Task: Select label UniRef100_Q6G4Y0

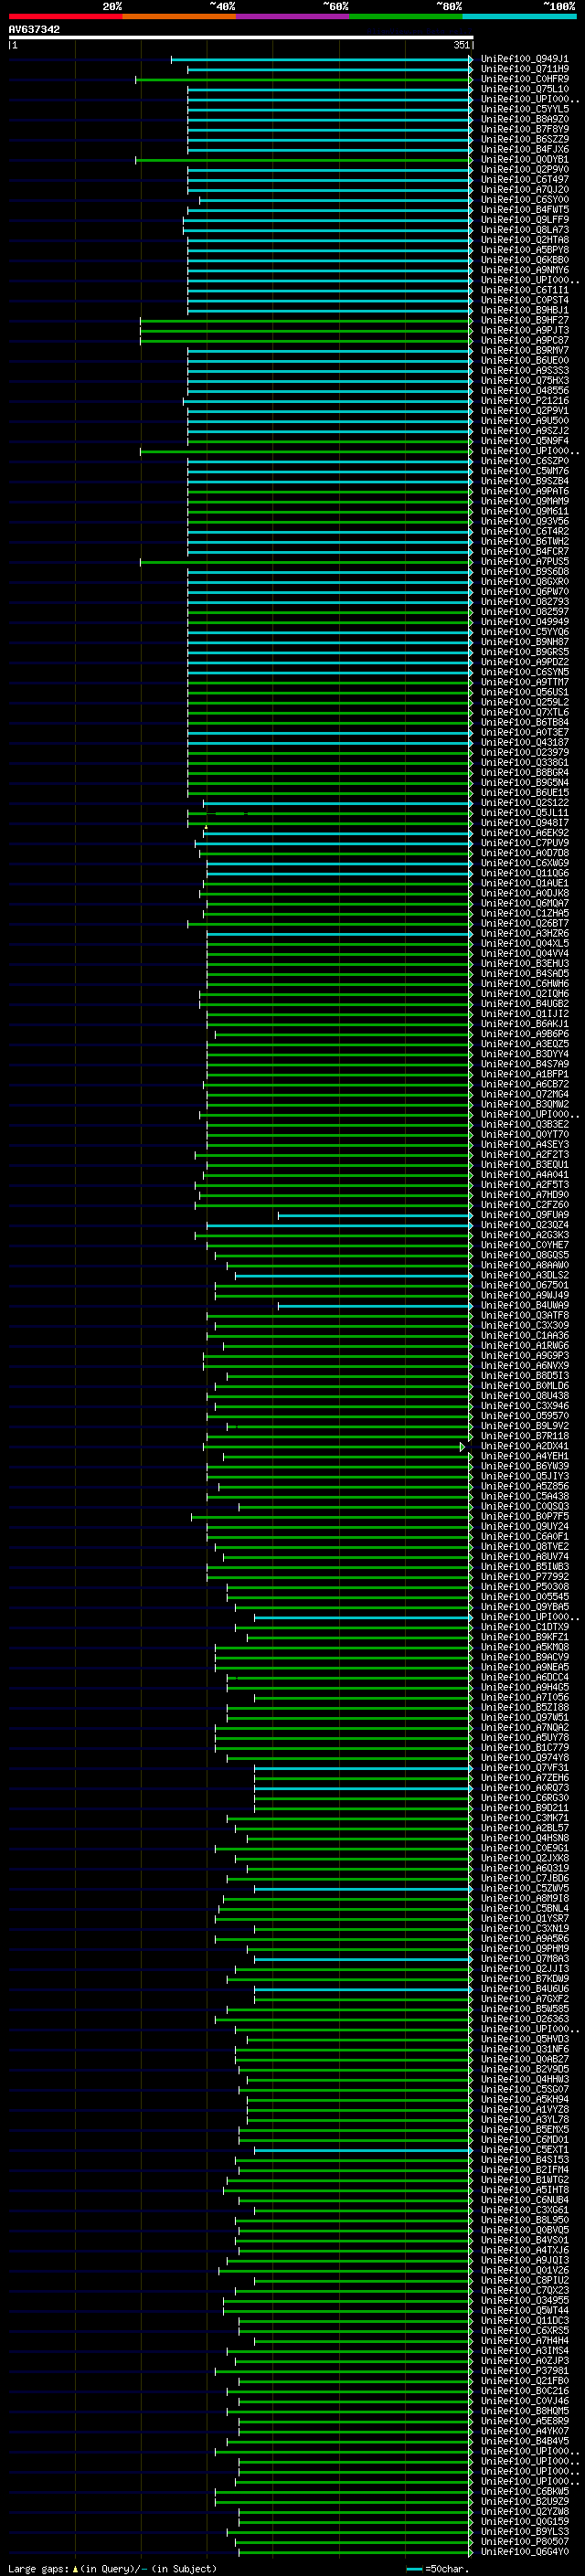Action: (525, 2551)
